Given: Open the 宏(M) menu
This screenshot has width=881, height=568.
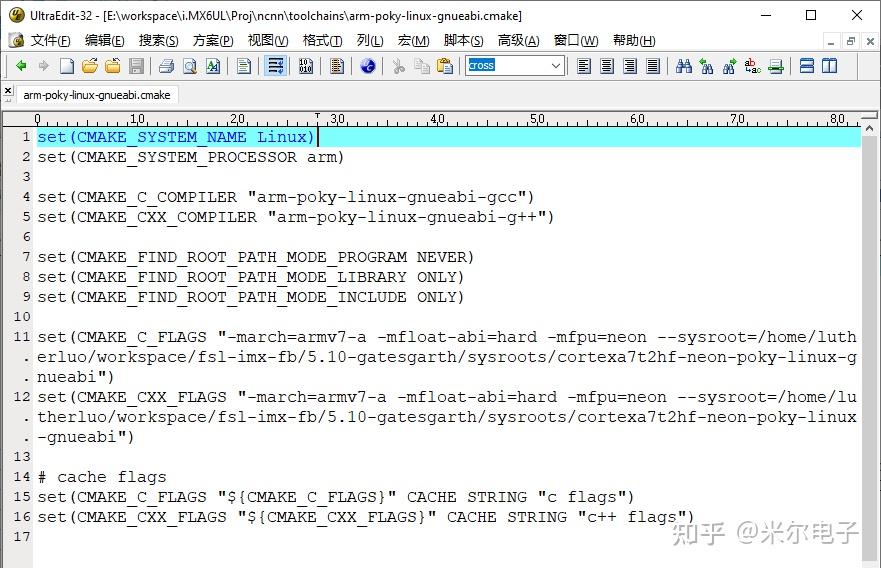Looking at the screenshot, I should point(414,40).
